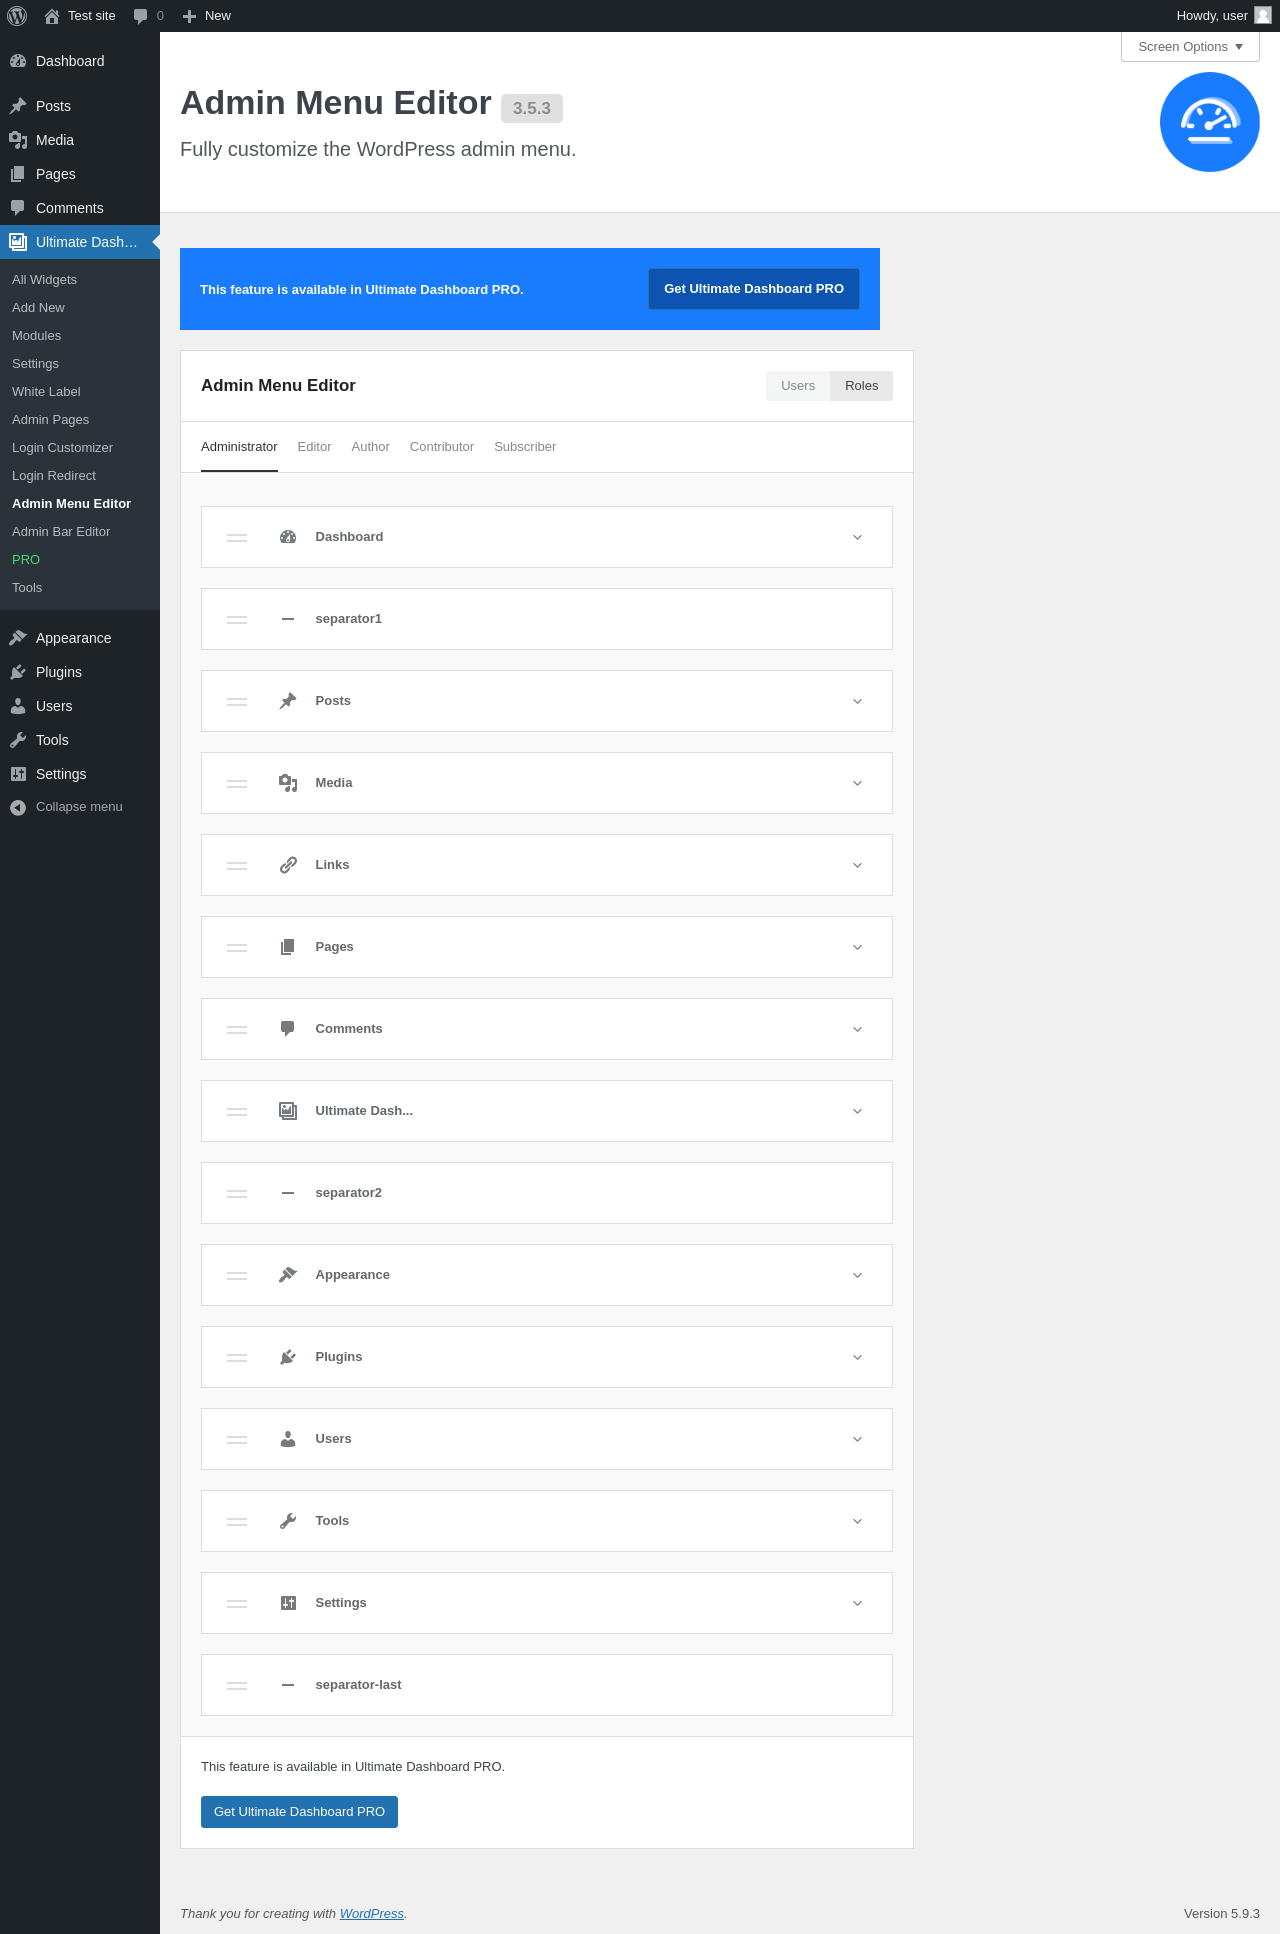Expand the Dashboard menu item row
1280x1934 pixels.
857,537
